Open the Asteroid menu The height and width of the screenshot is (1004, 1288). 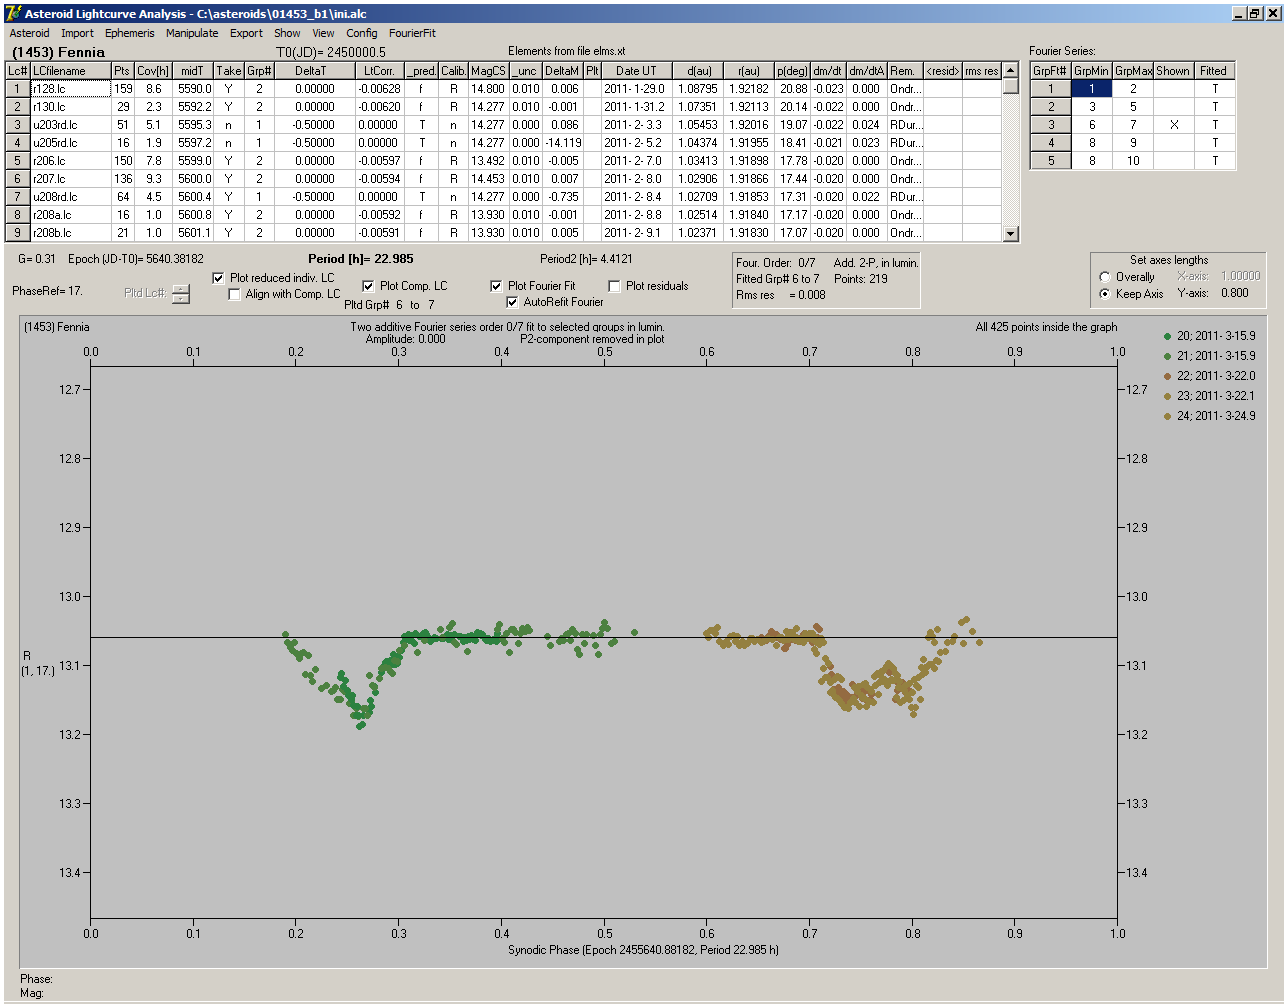(x=29, y=33)
